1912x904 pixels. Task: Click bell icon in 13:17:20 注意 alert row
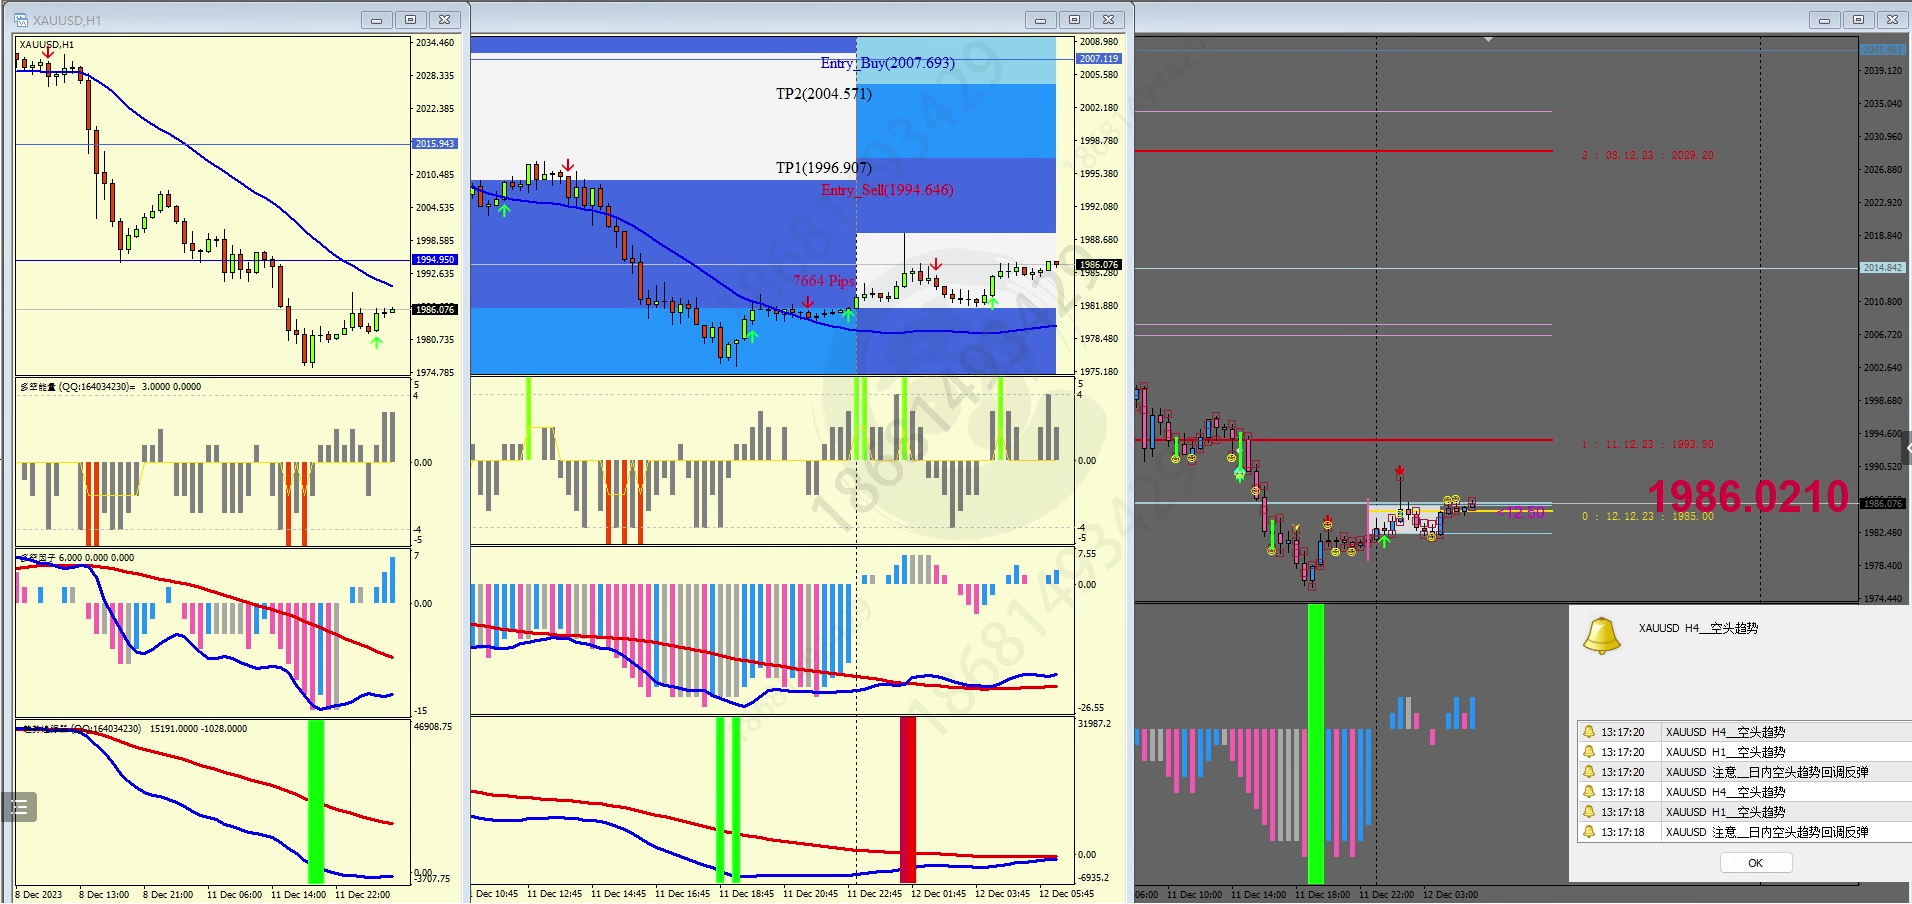tap(1589, 772)
